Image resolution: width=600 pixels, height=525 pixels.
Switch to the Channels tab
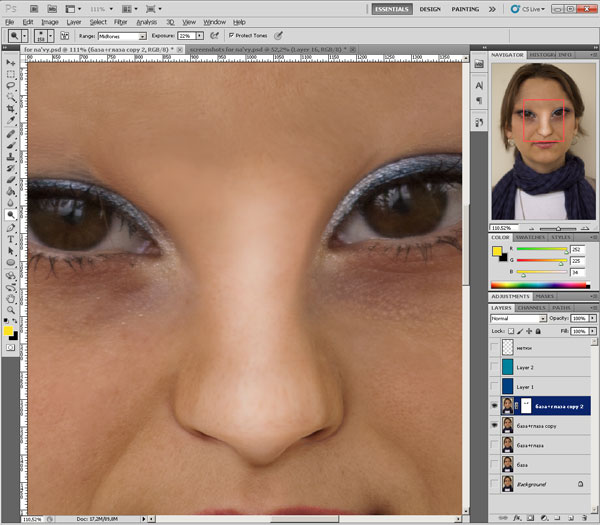(531, 307)
